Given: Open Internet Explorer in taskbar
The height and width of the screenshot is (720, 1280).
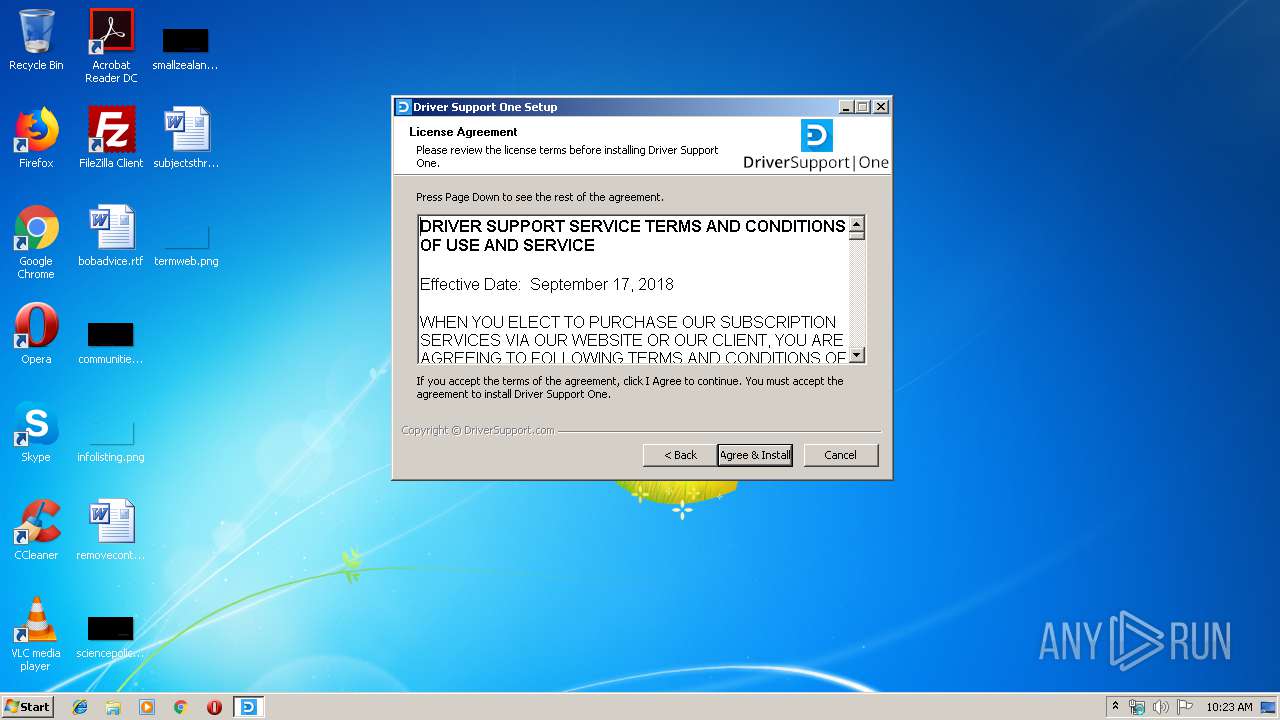Looking at the screenshot, I should coord(80,707).
